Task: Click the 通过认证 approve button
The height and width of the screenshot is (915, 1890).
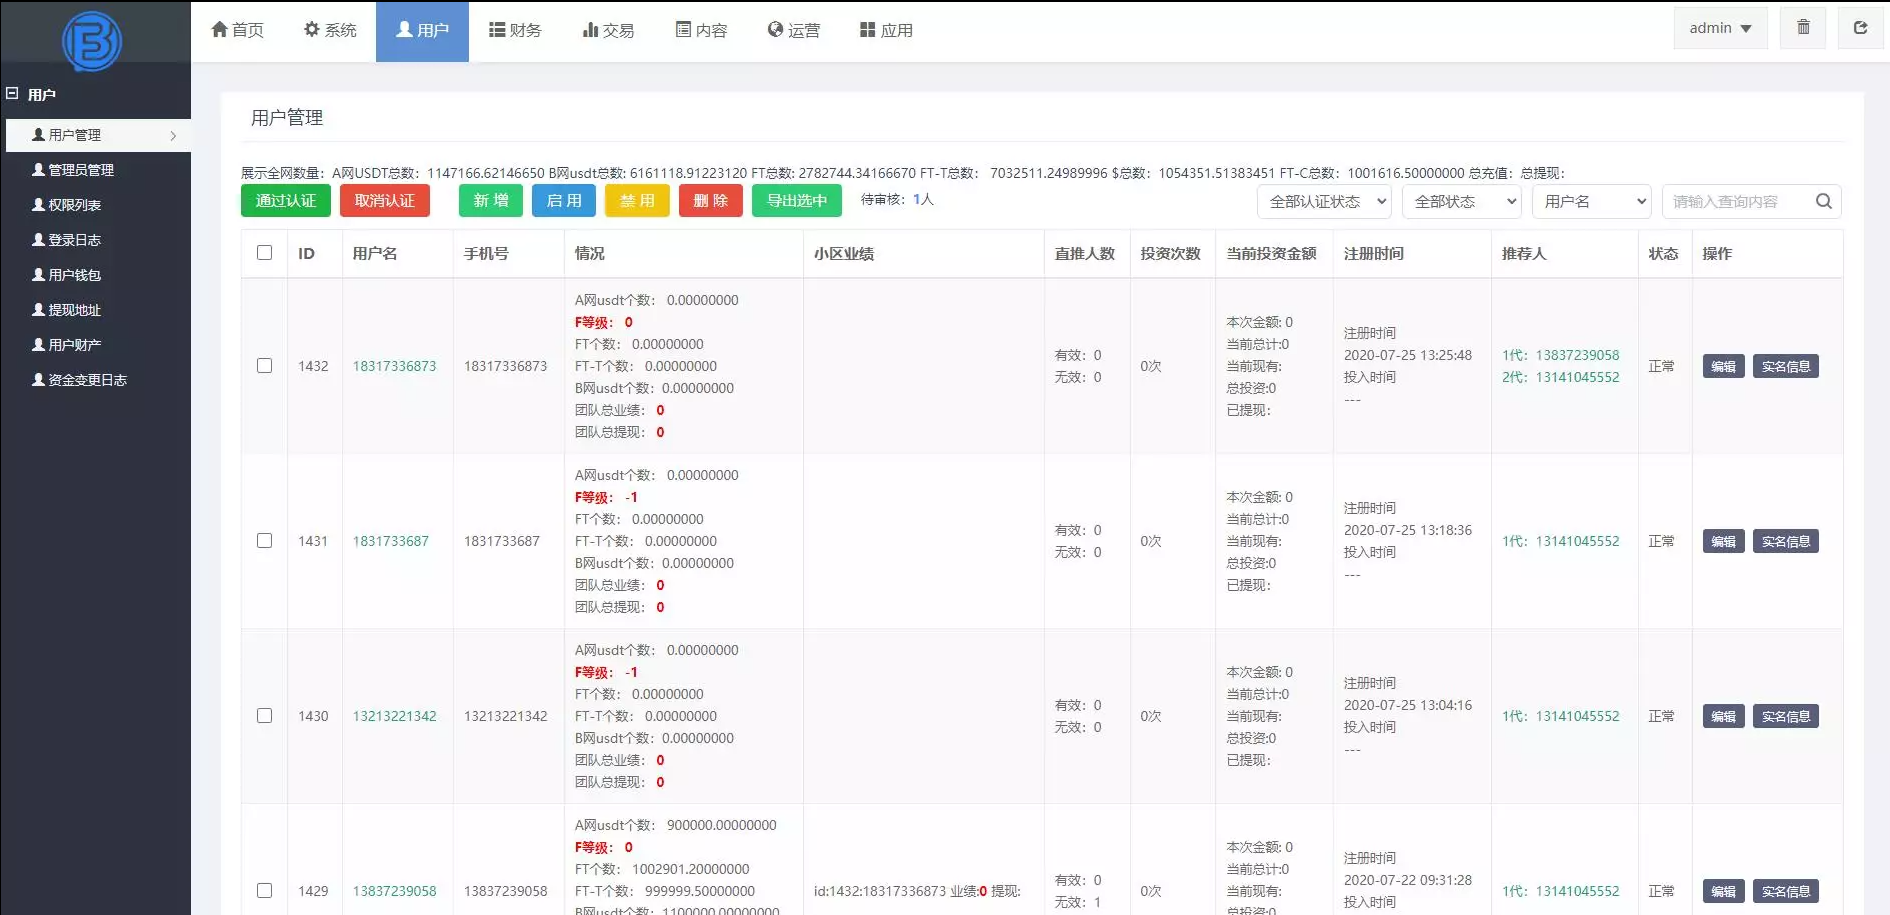Action: 285,200
